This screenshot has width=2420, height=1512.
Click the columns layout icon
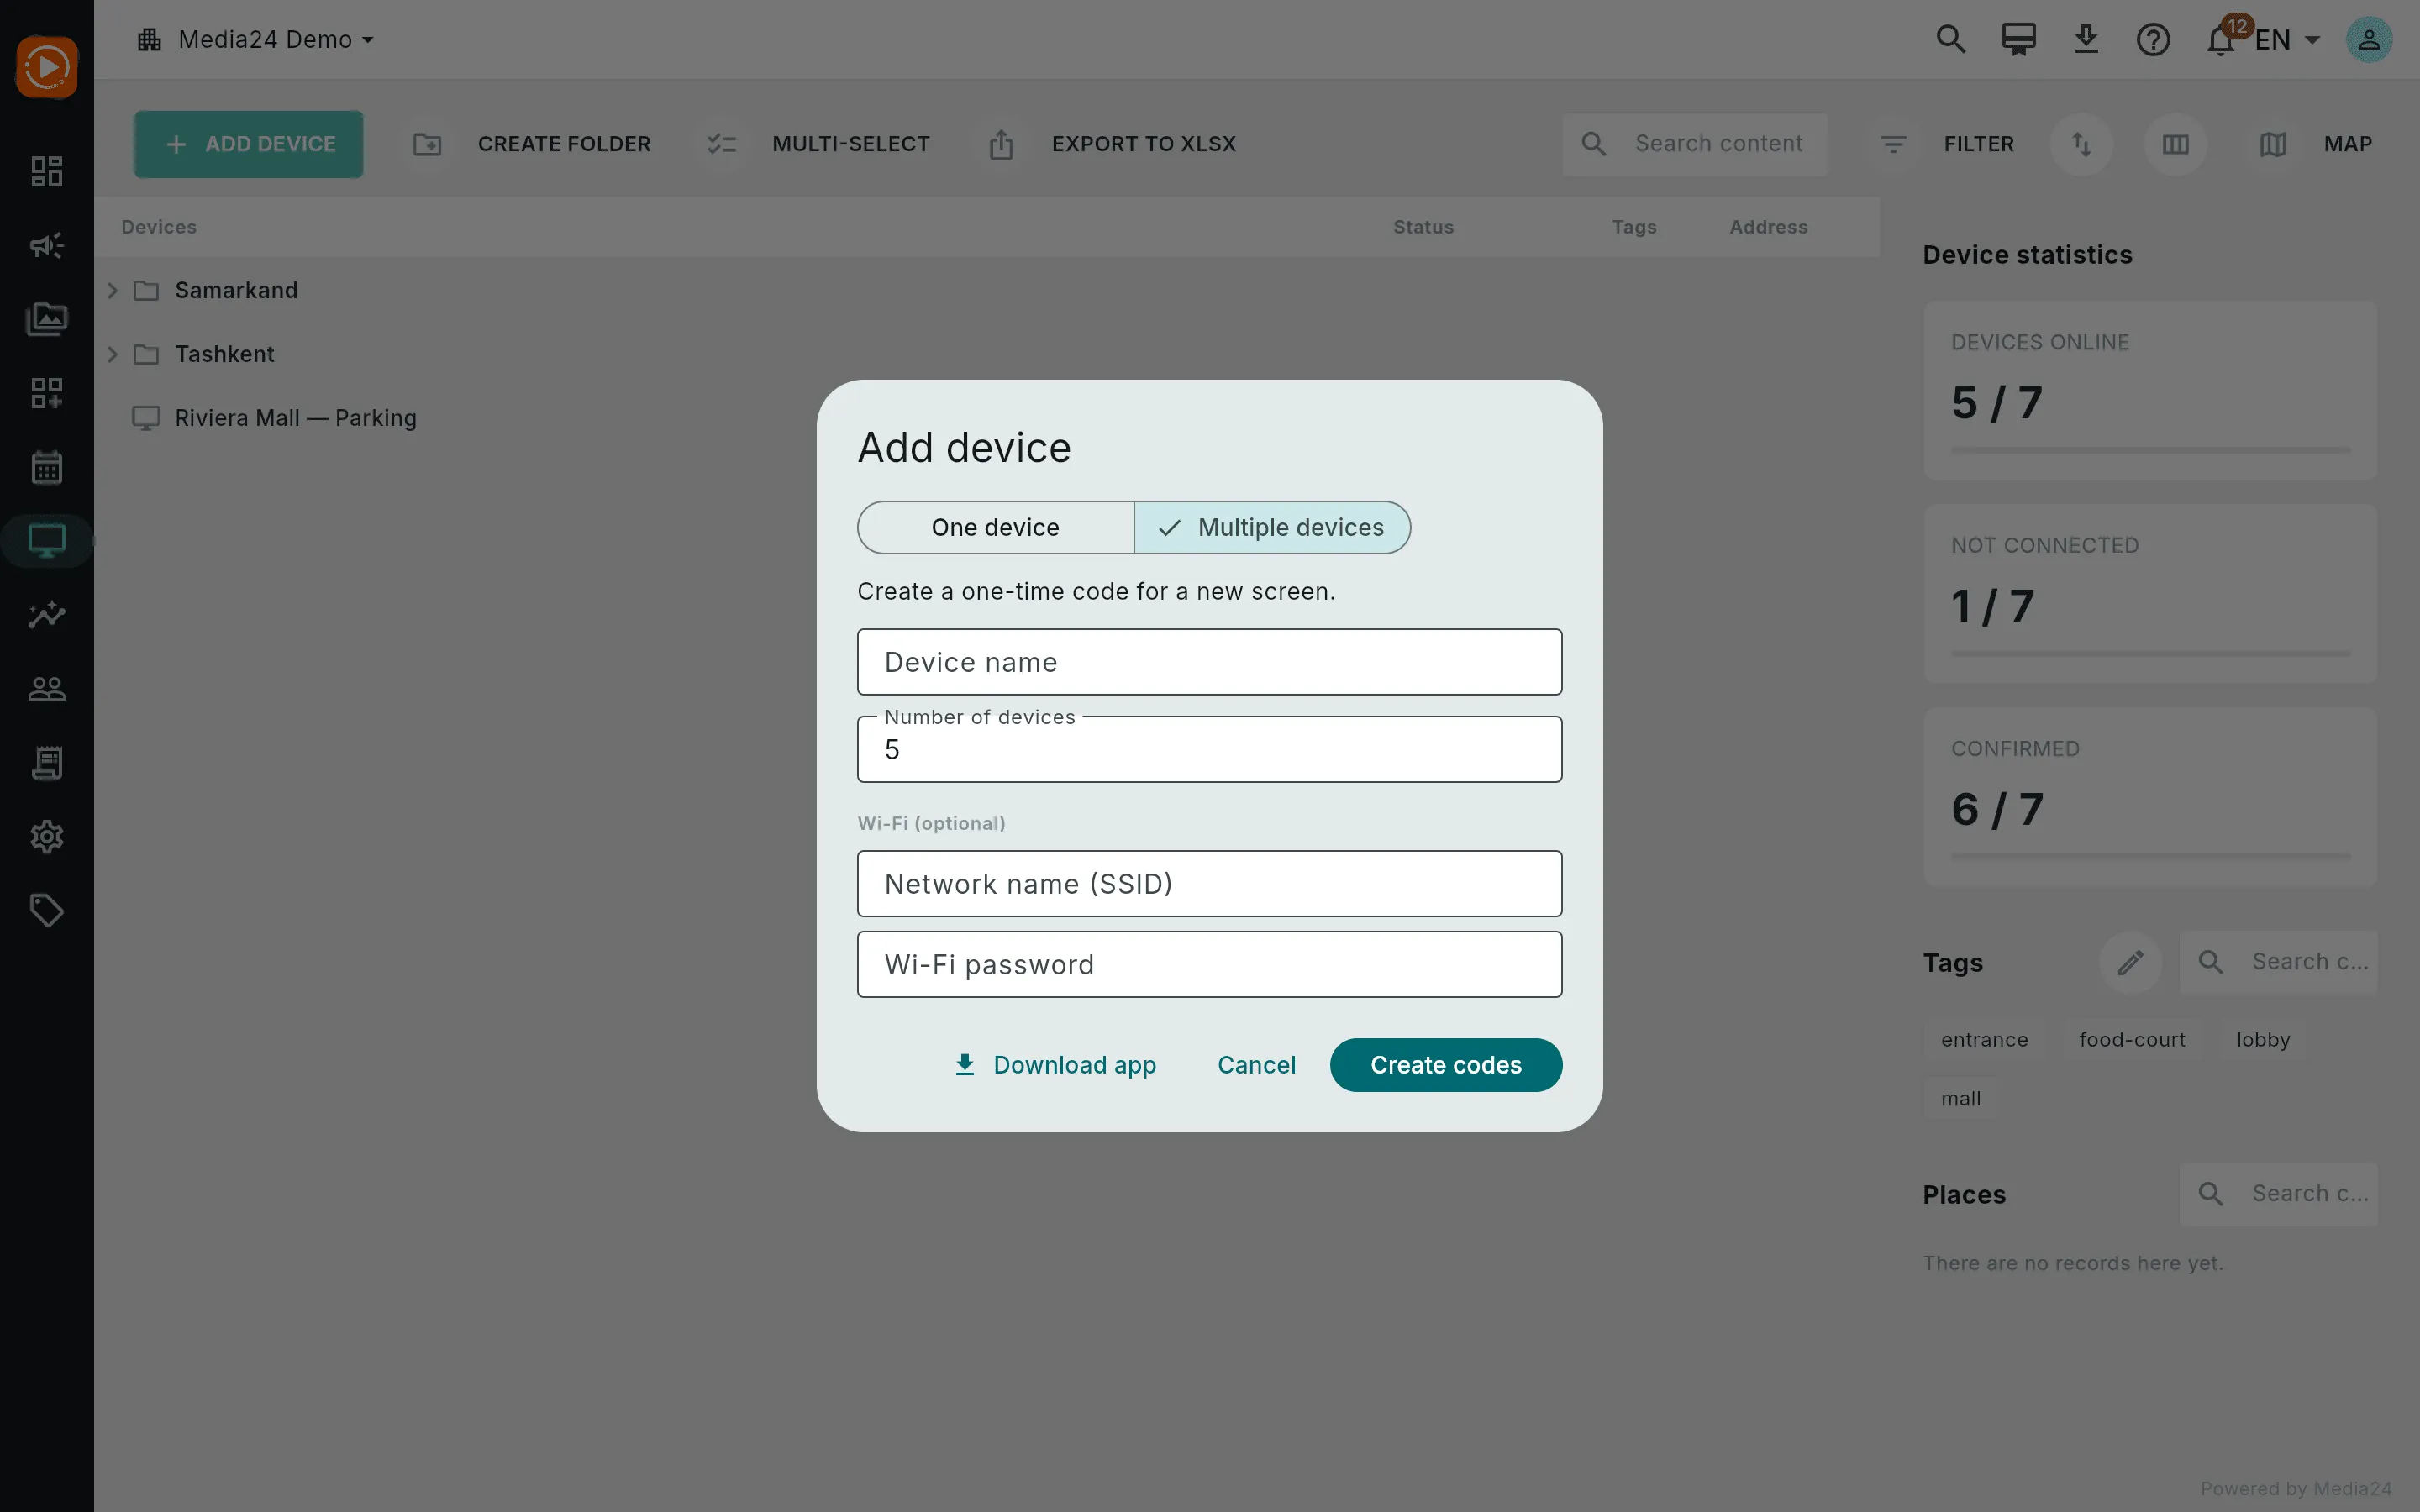(x=2175, y=144)
